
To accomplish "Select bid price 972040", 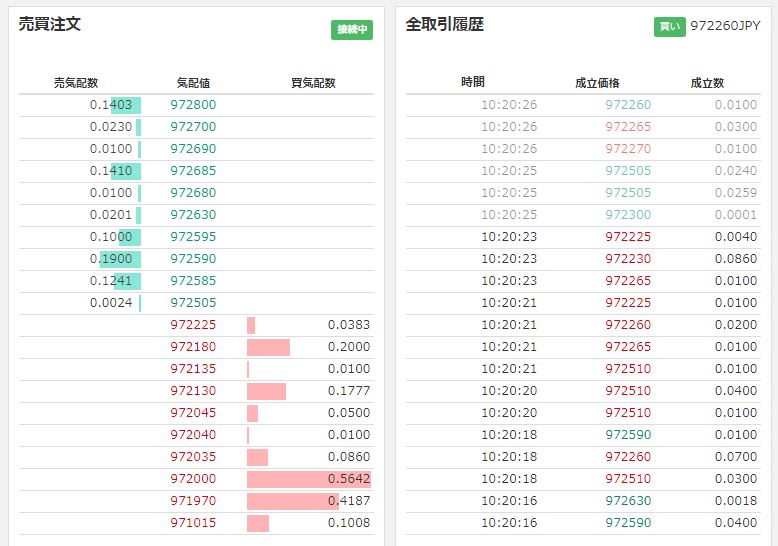I will (x=193, y=435).
